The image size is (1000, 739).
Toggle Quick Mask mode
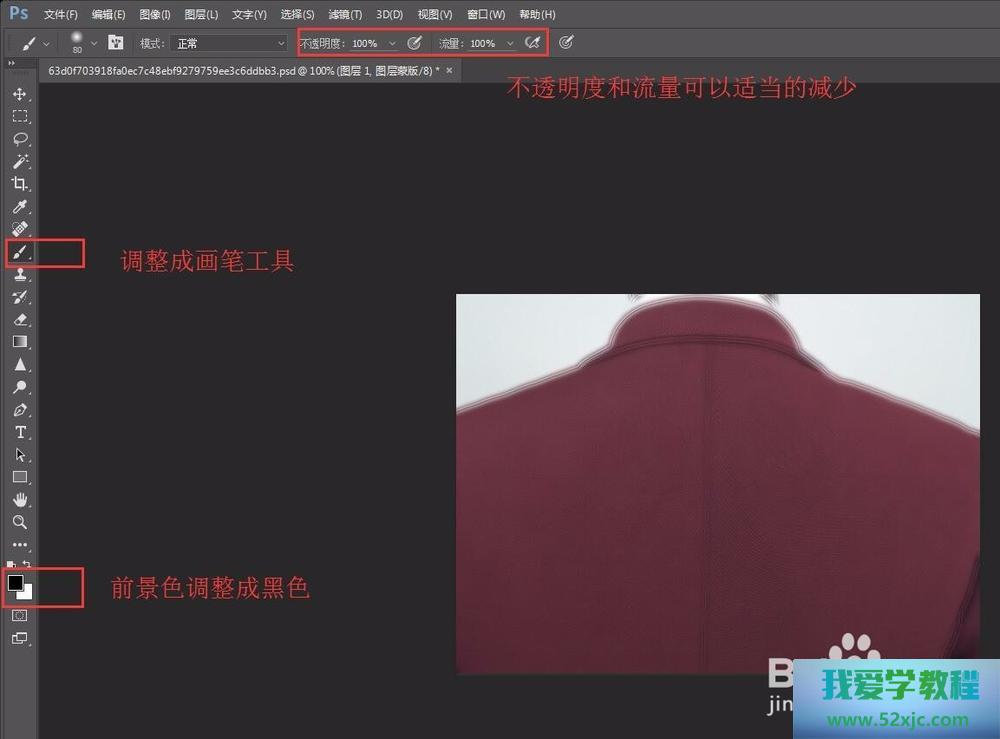click(19, 616)
